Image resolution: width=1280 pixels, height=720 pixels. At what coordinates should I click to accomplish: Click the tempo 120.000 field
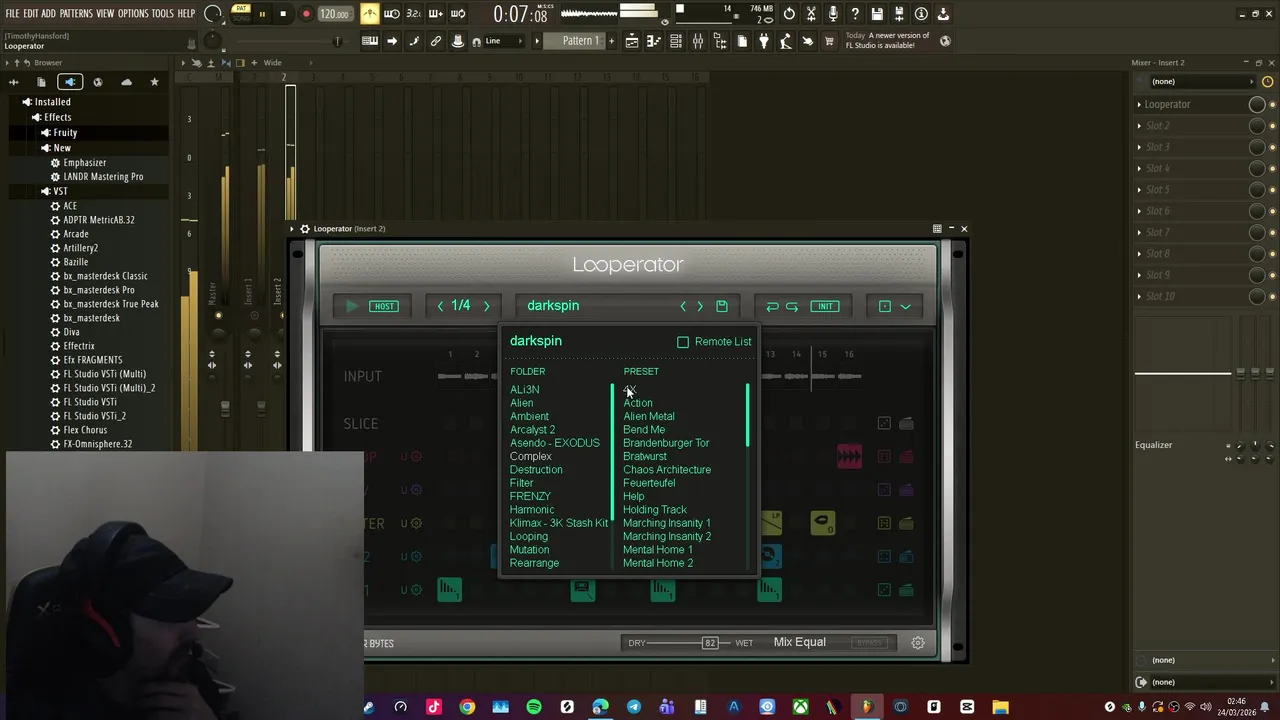pyautogui.click(x=335, y=14)
